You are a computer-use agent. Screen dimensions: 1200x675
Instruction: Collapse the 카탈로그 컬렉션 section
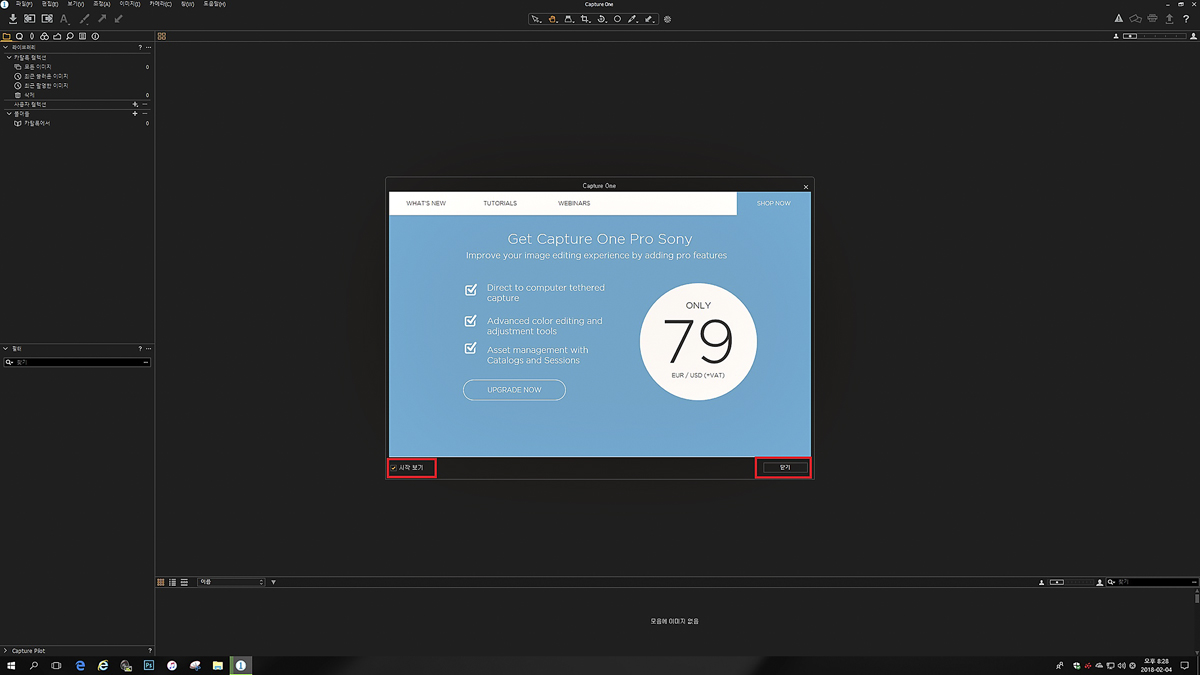click(x=9, y=57)
